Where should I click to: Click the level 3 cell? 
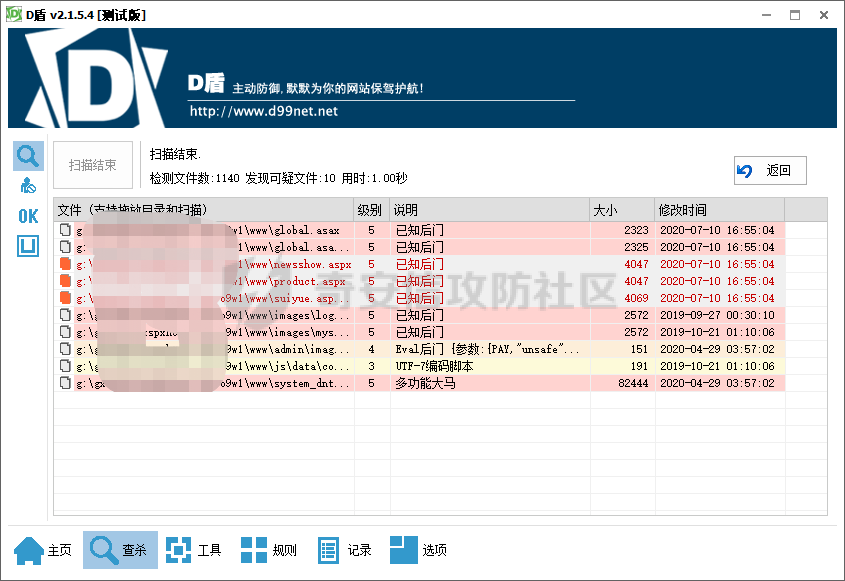coord(371,366)
